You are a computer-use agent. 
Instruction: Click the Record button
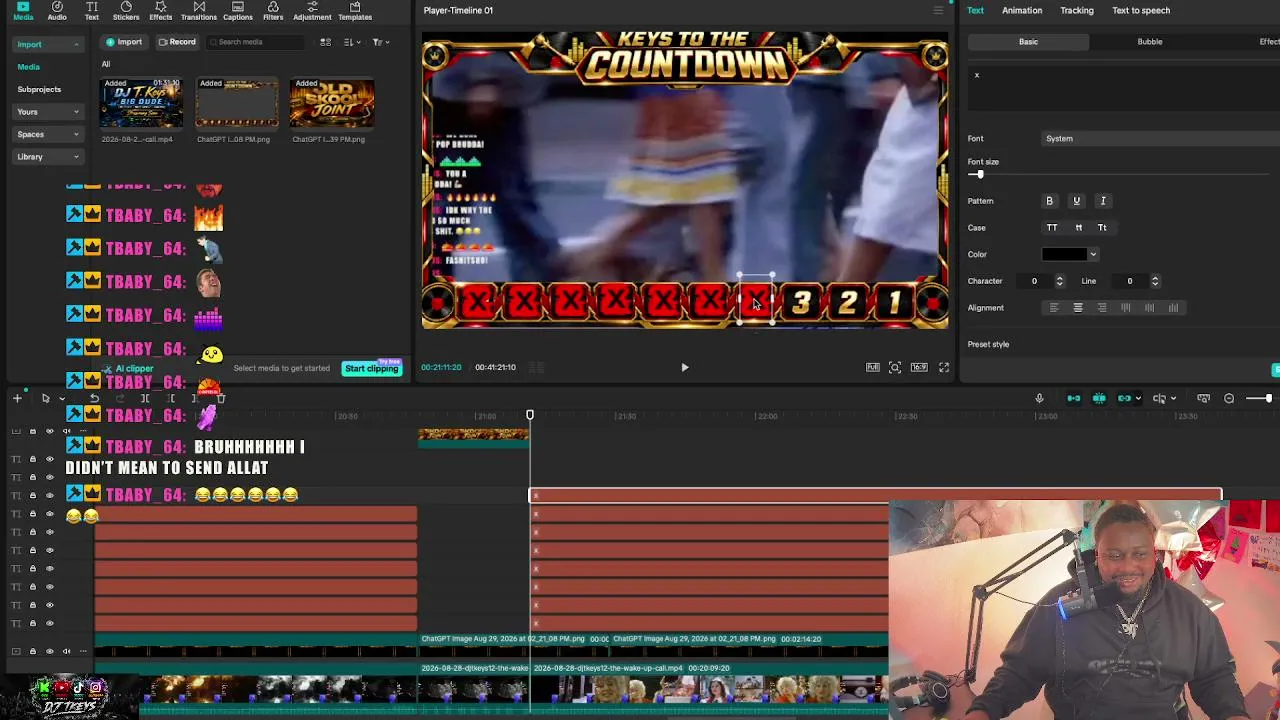click(x=177, y=42)
